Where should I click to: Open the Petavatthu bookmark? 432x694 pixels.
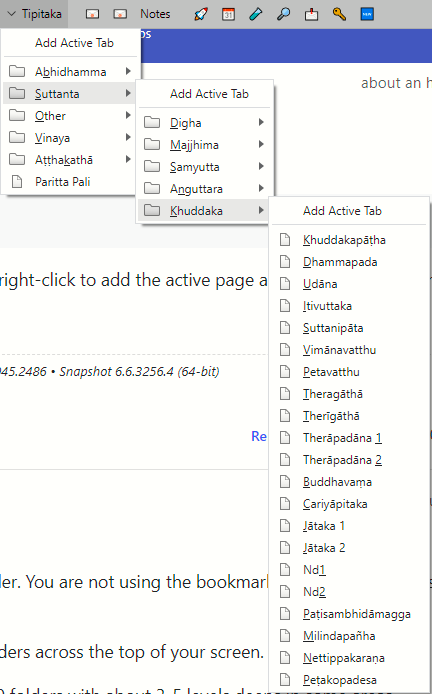(x=349, y=372)
